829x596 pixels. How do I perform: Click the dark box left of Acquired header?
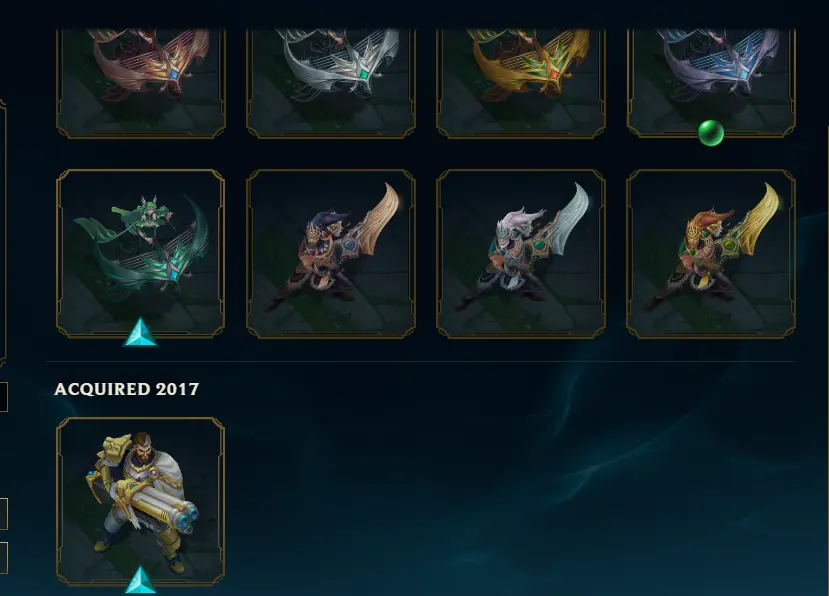(4, 397)
